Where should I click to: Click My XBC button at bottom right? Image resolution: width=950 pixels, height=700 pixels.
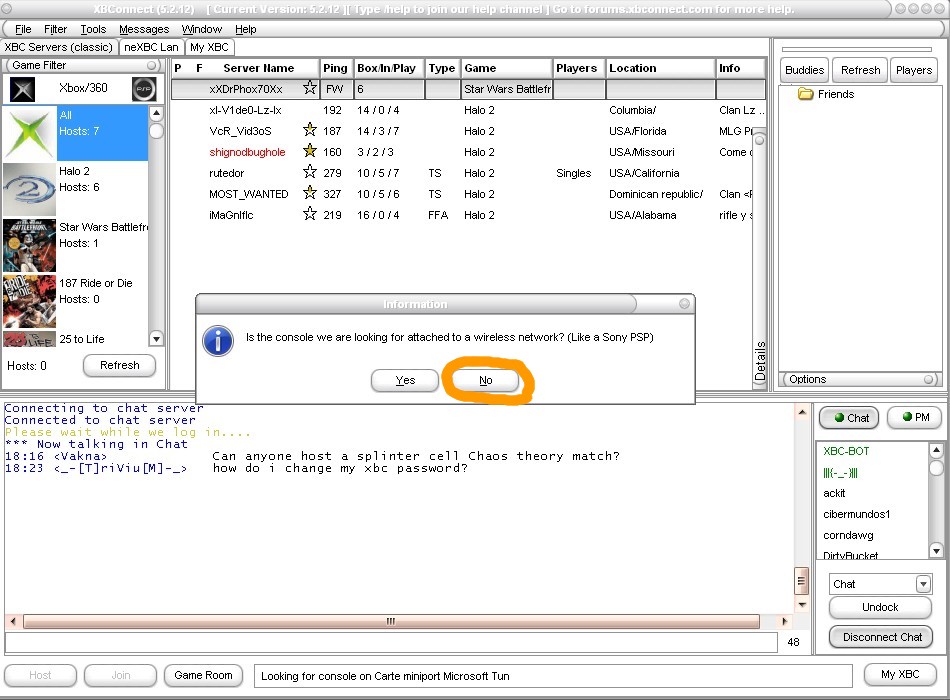click(x=900, y=675)
